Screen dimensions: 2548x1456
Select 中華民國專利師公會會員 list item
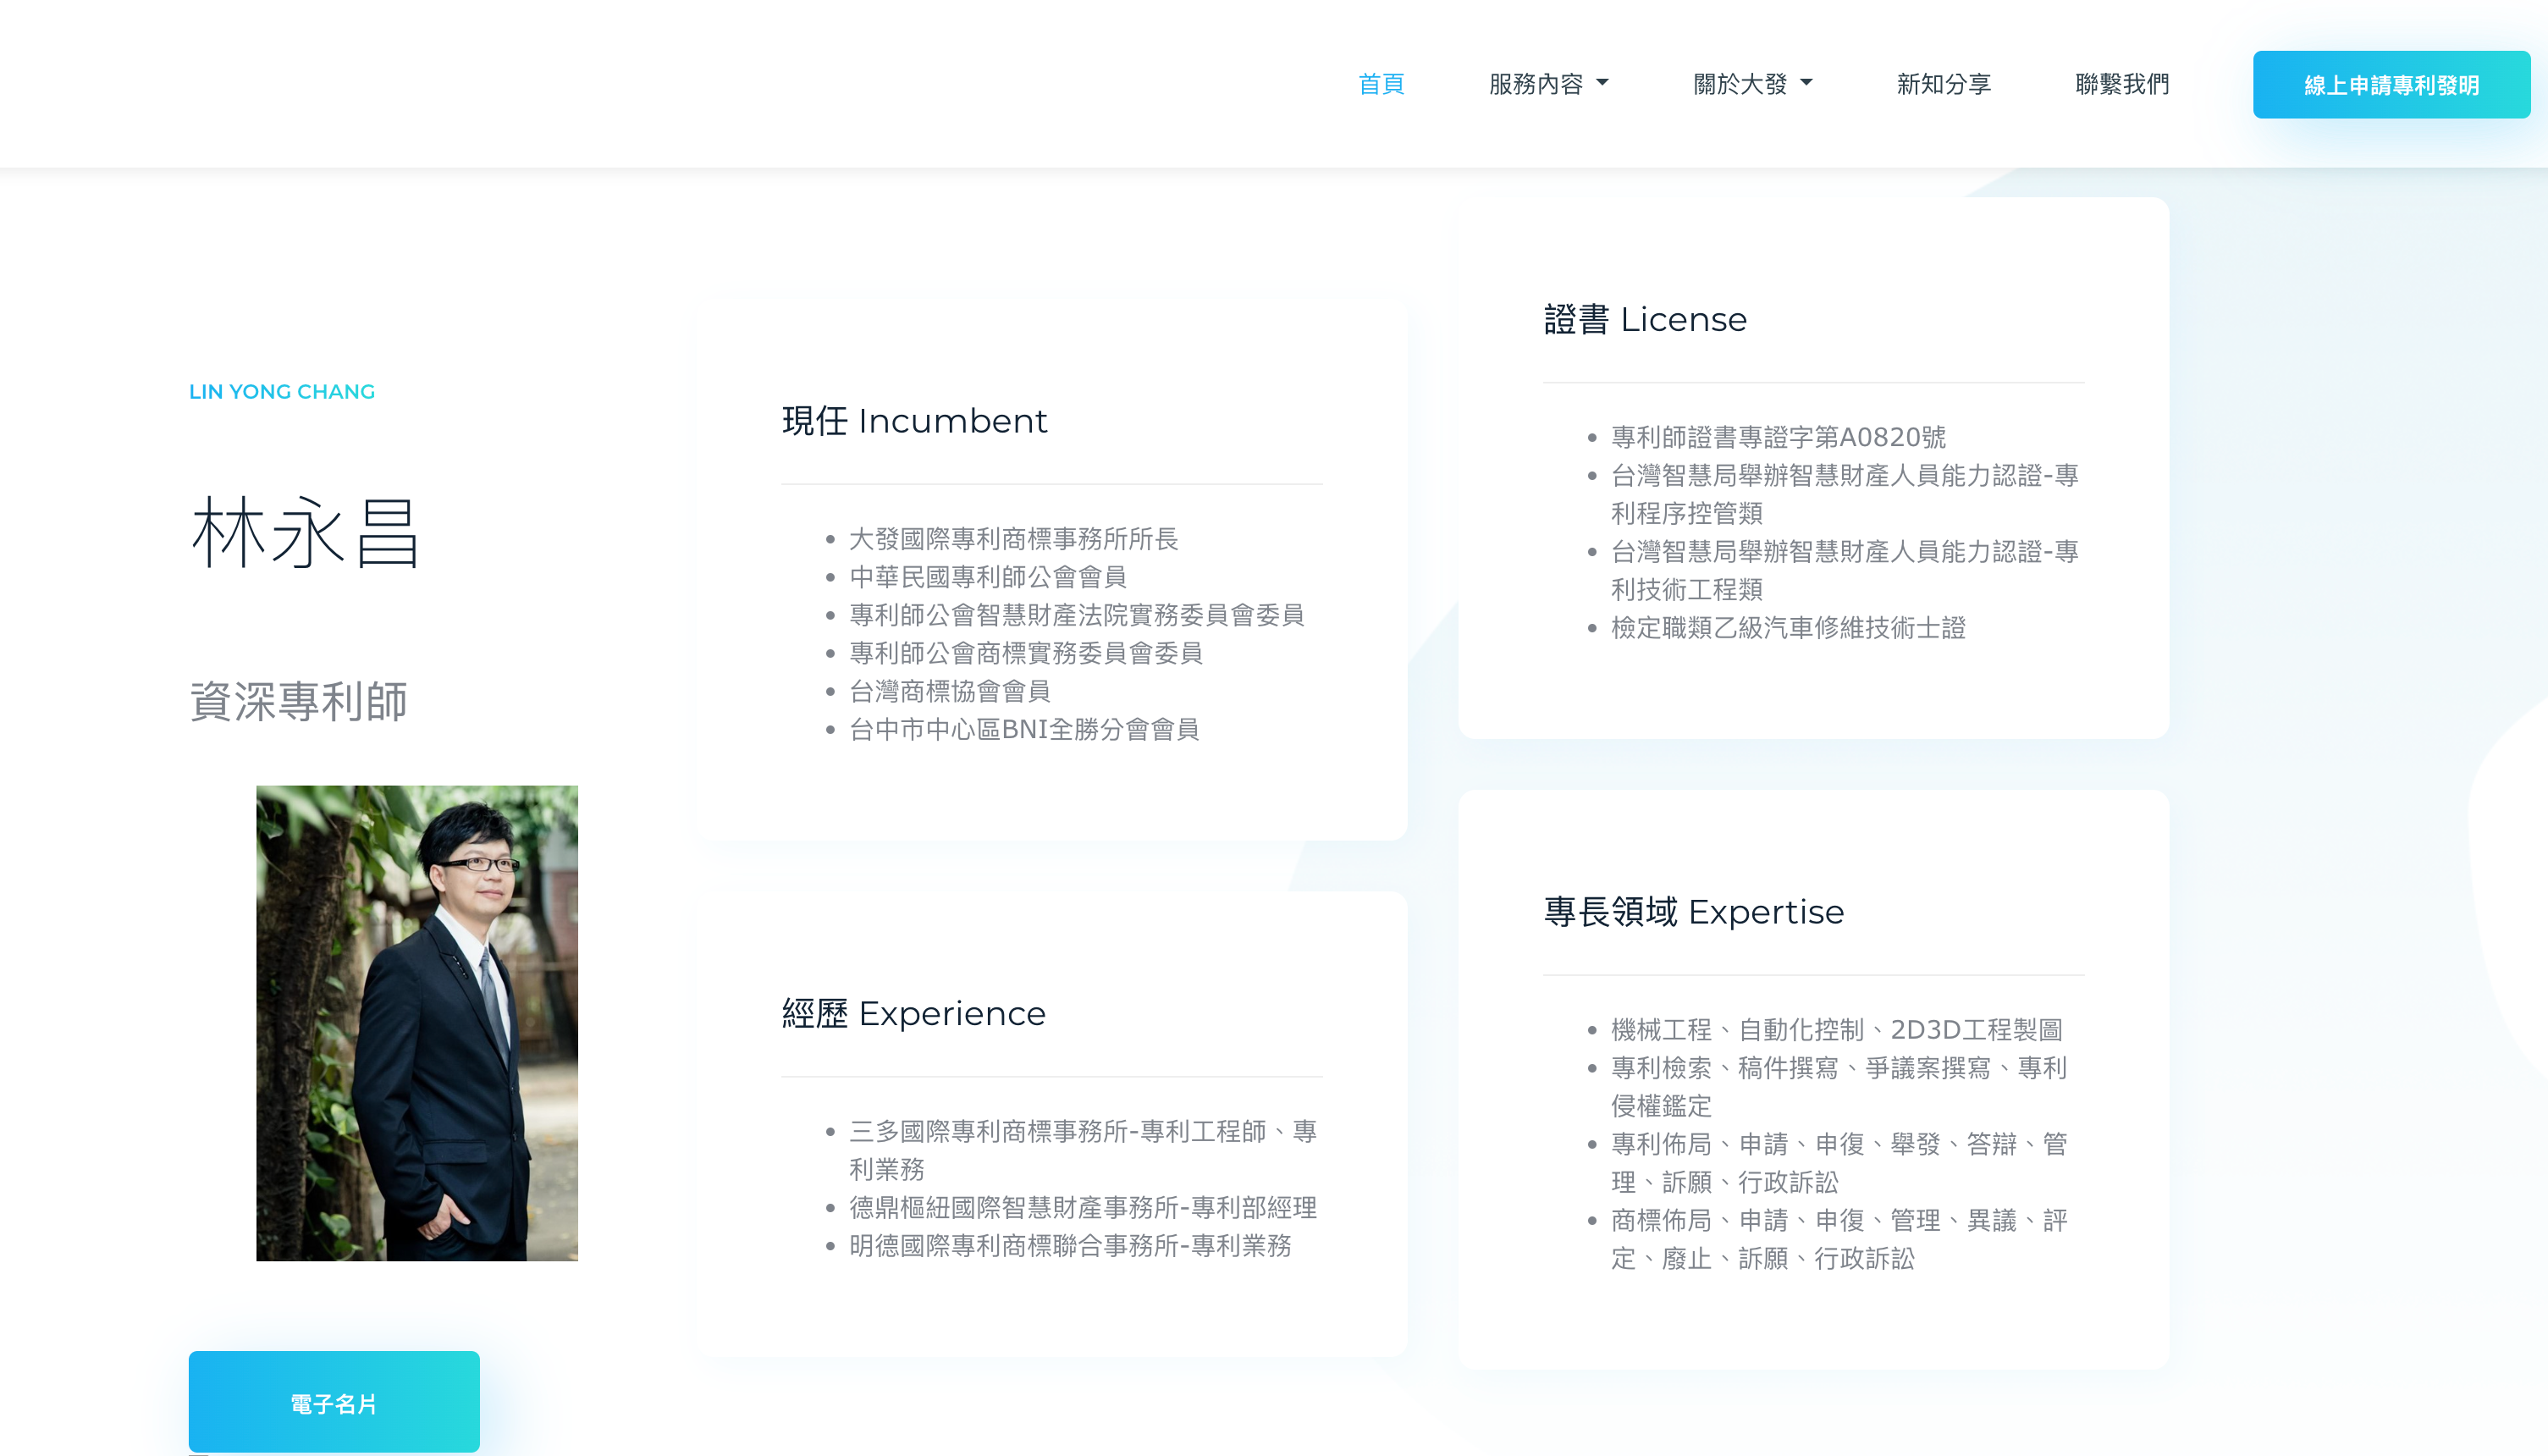click(988, 577)
